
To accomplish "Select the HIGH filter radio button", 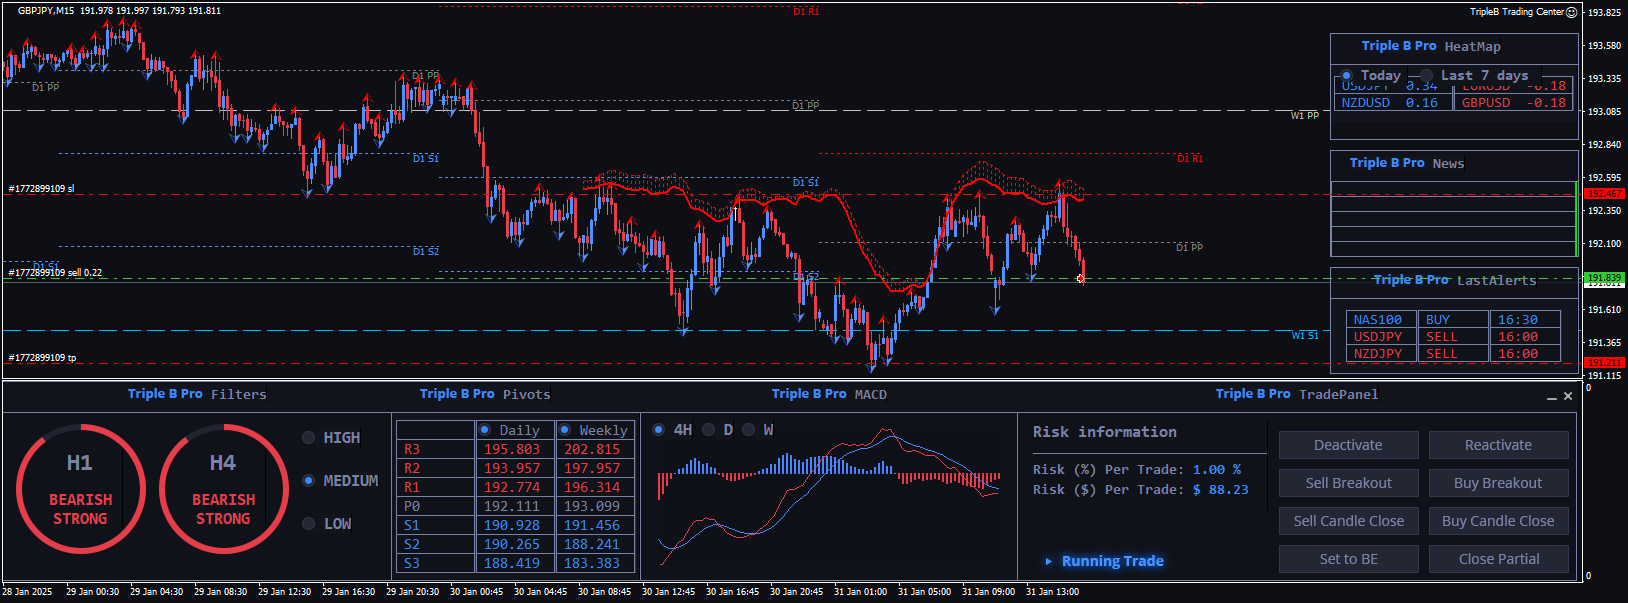I will click(309, 438).
